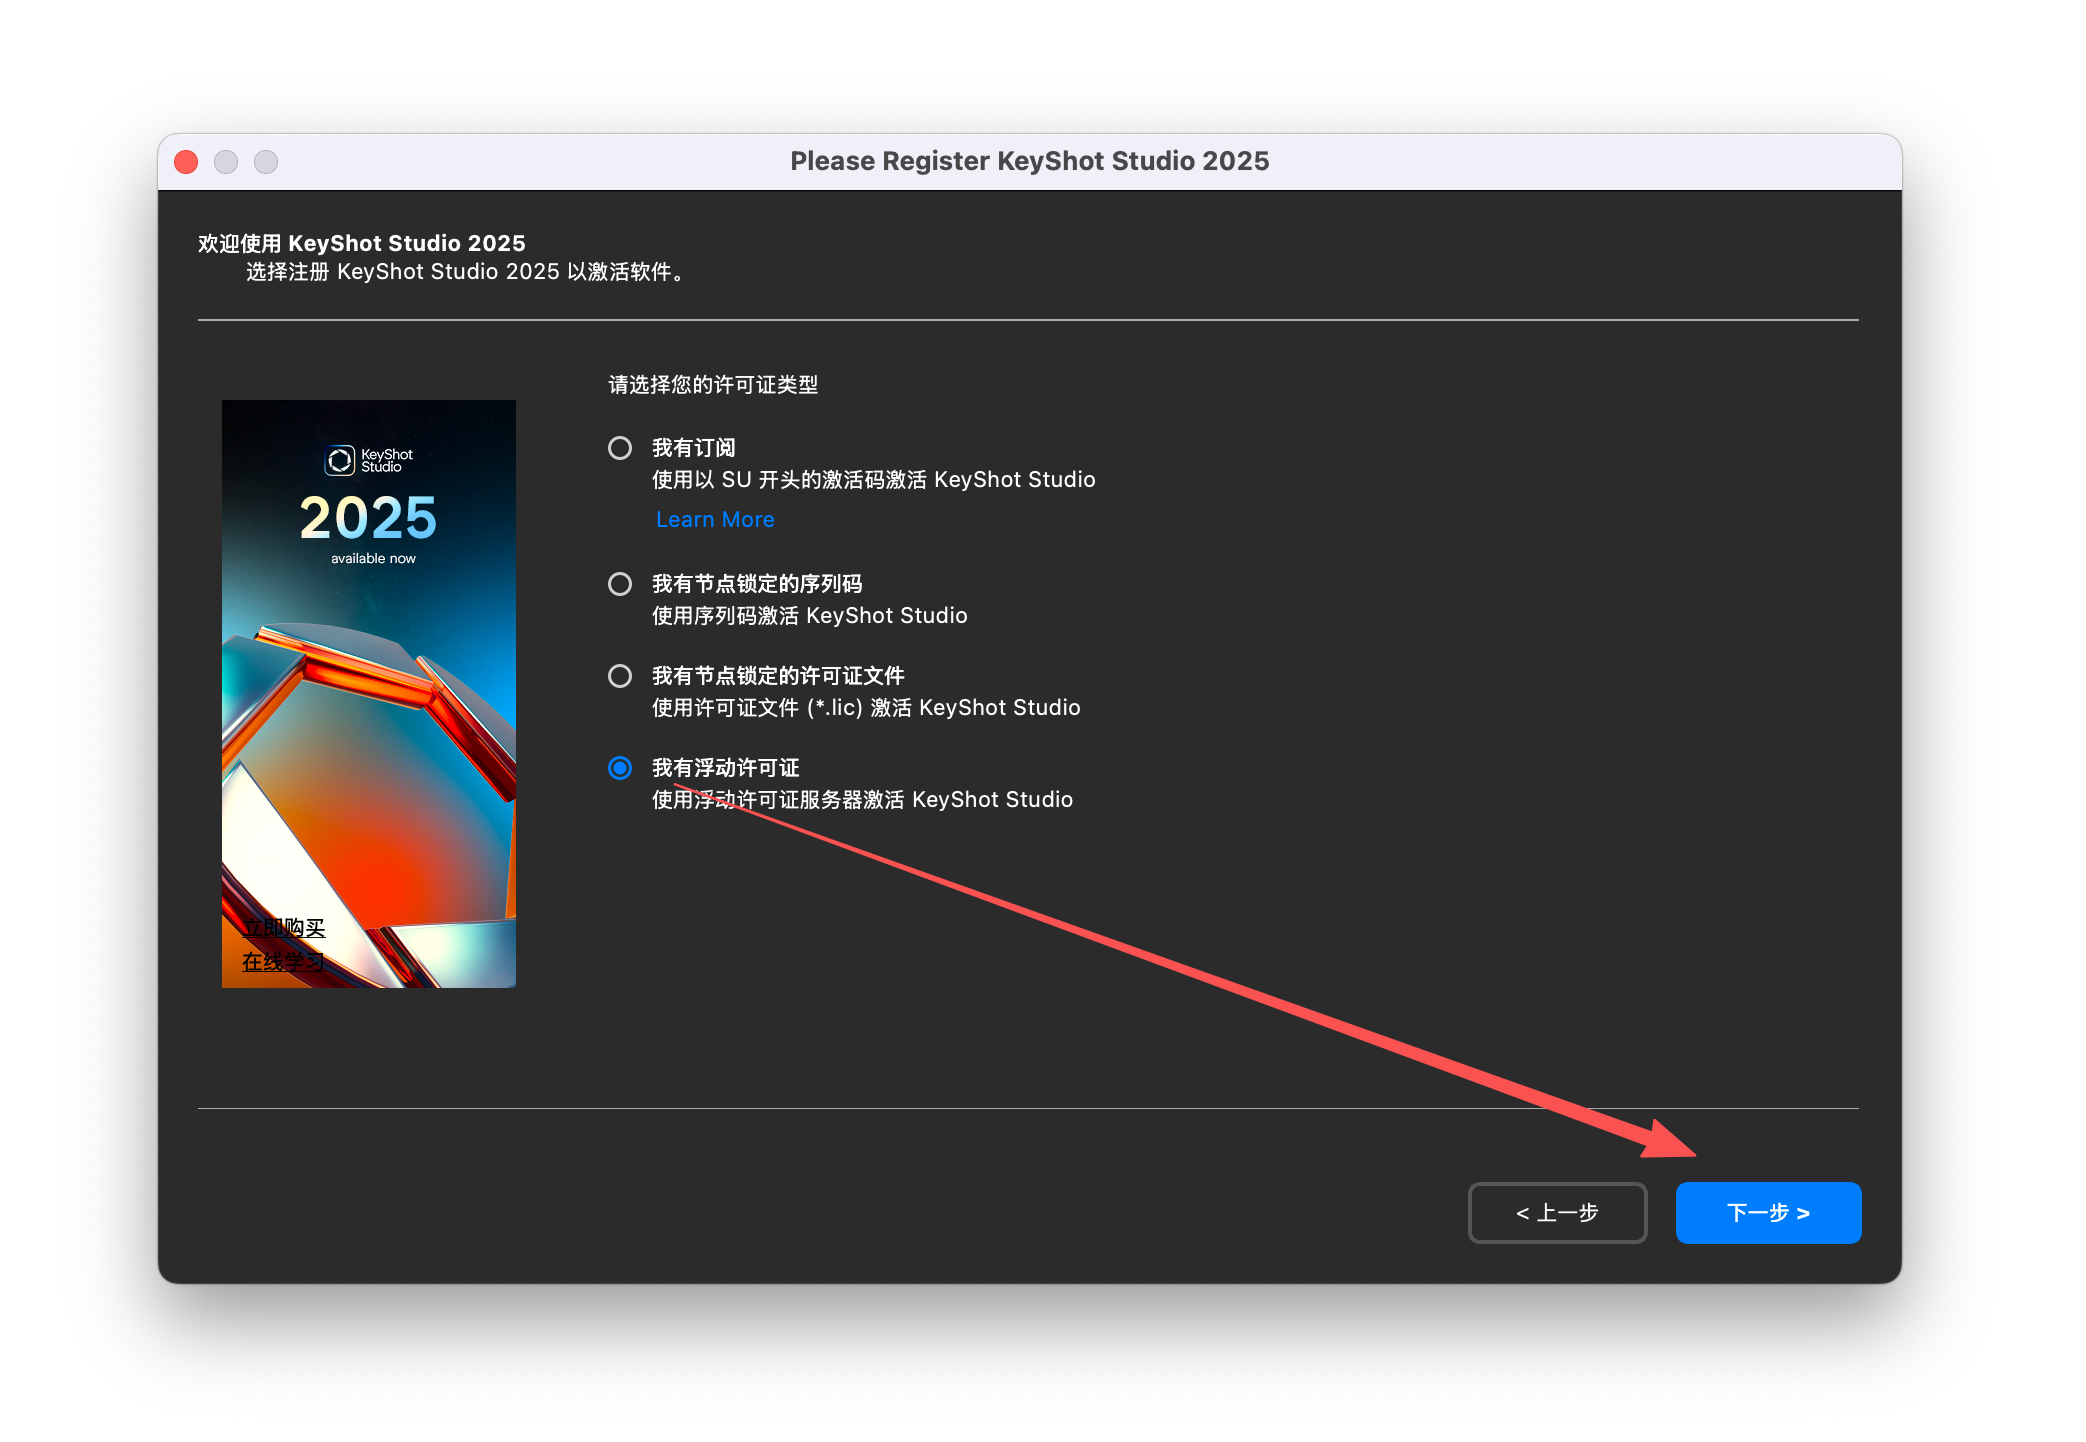Click the green zoom window button
Screen dimensions: 2086x1442
[266, 162]
